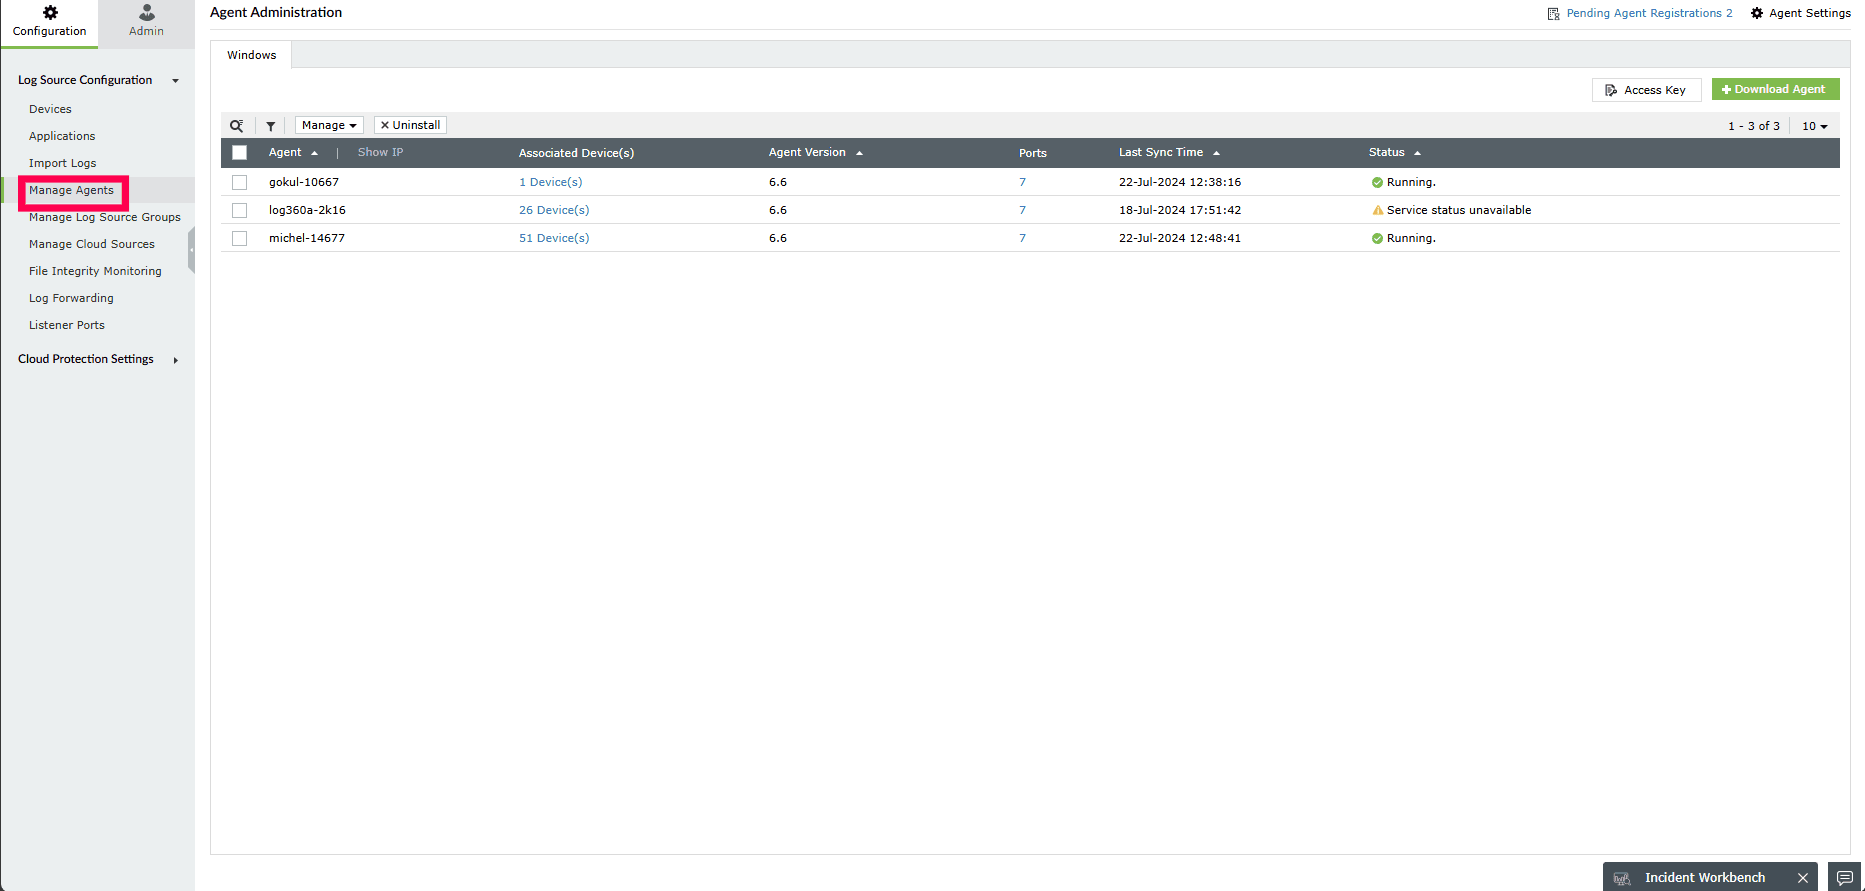Sort by Last Sync Time column

click(x=1169, y=152)
